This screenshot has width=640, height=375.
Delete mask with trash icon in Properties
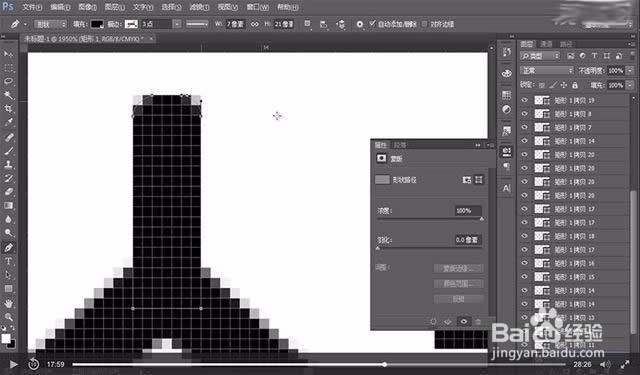(478, 322)
